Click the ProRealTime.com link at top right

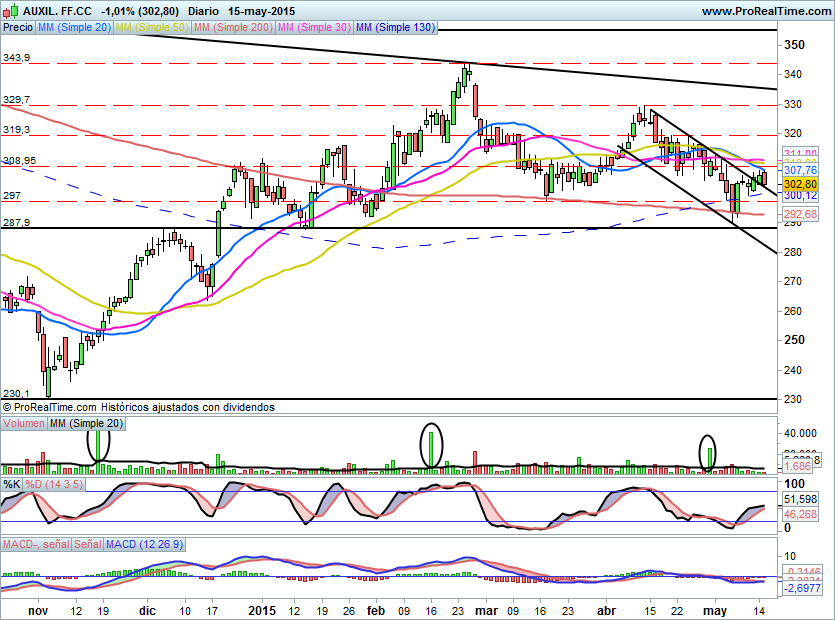764,11
